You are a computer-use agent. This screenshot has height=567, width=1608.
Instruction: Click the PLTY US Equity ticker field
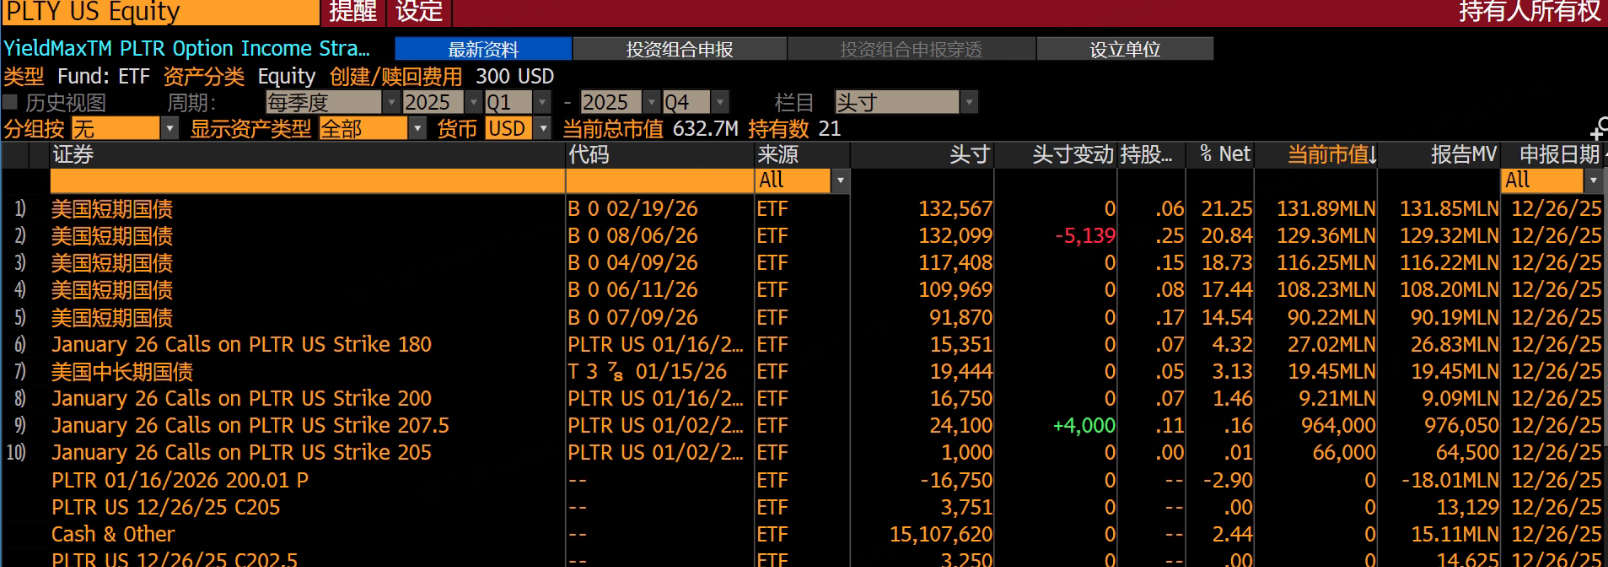click(x=160, y=12)
